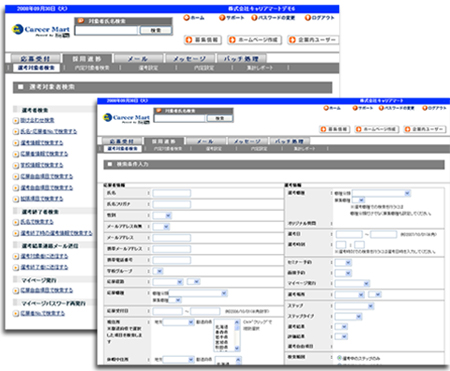The height and width of the screenshot is (371, 450).
Task: Click the bullet icon beside 掛け合わせ検索 link
Action: click(x=16, y=120)
